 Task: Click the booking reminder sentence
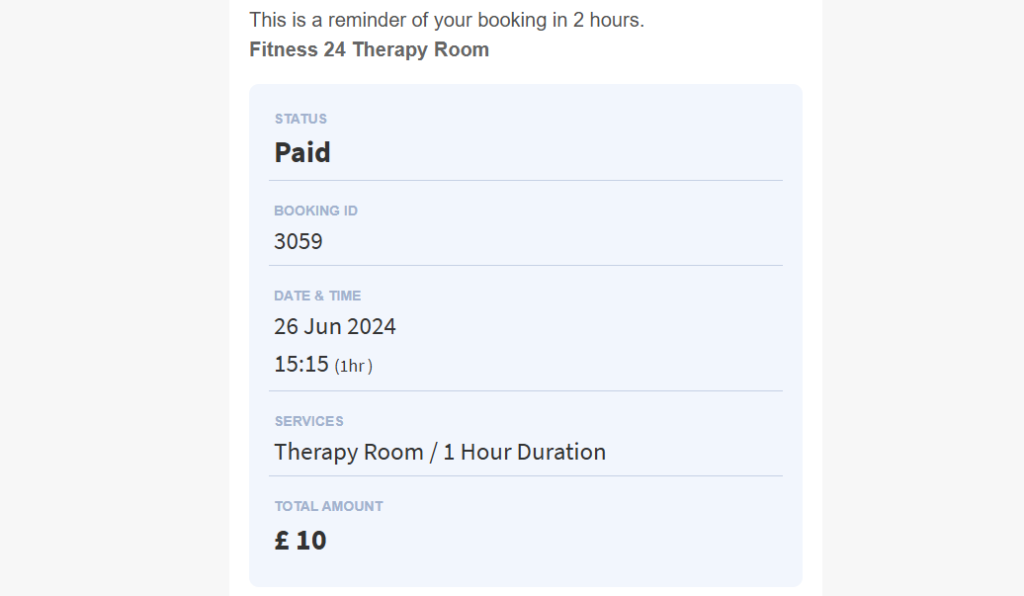tap(446, 20)
